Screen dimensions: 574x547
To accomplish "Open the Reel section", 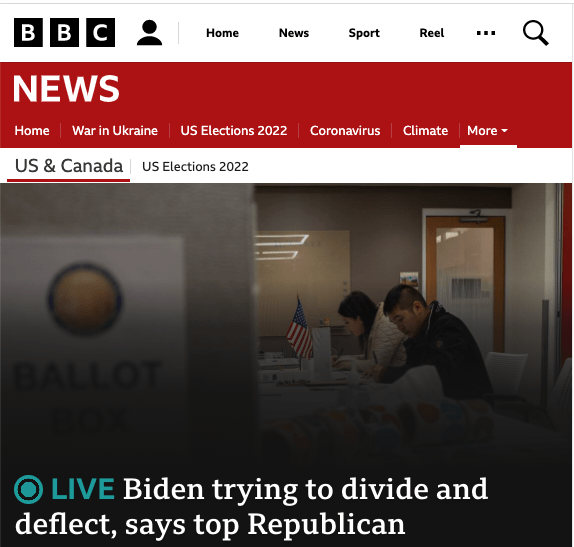I will click(432, 33).
